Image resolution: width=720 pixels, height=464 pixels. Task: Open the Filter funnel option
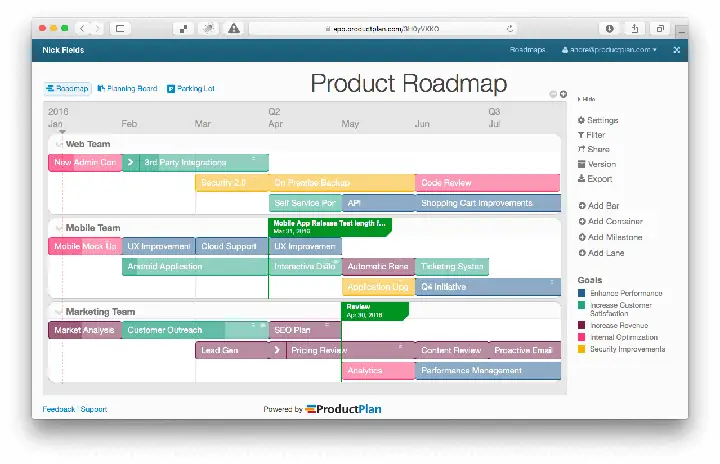pyautogui.click(x=591, y=135)
